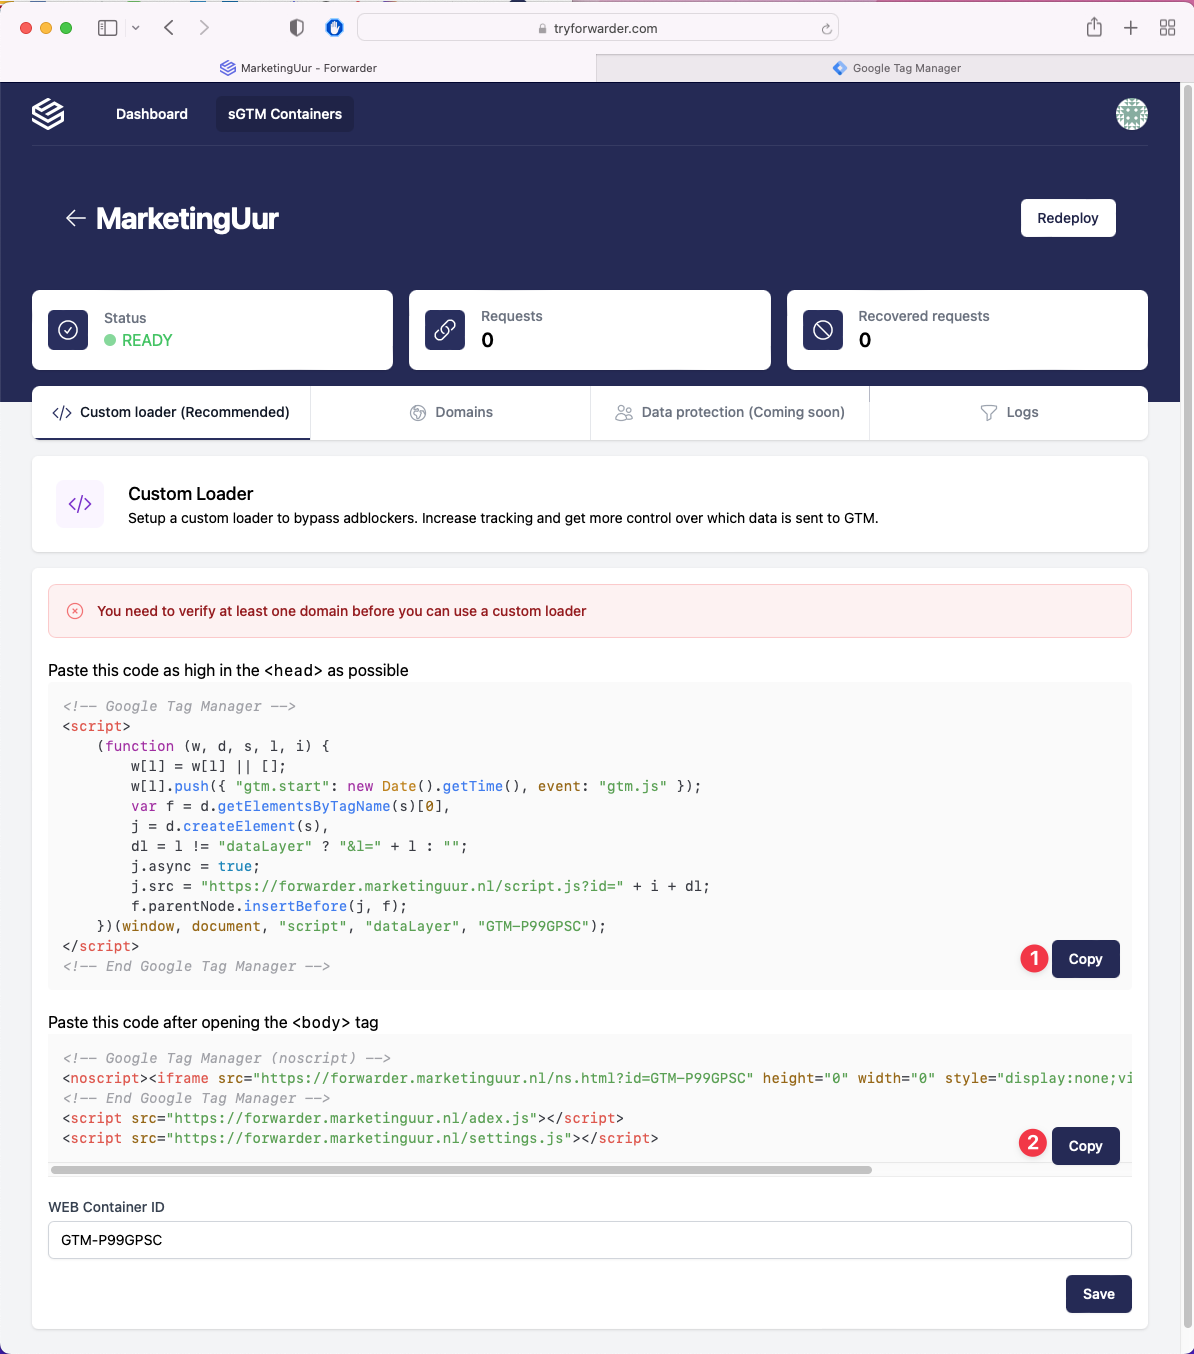The width and height of the screenshot is (1194, 1354).
Task: Click the Requests label
Action: (512, 316)
